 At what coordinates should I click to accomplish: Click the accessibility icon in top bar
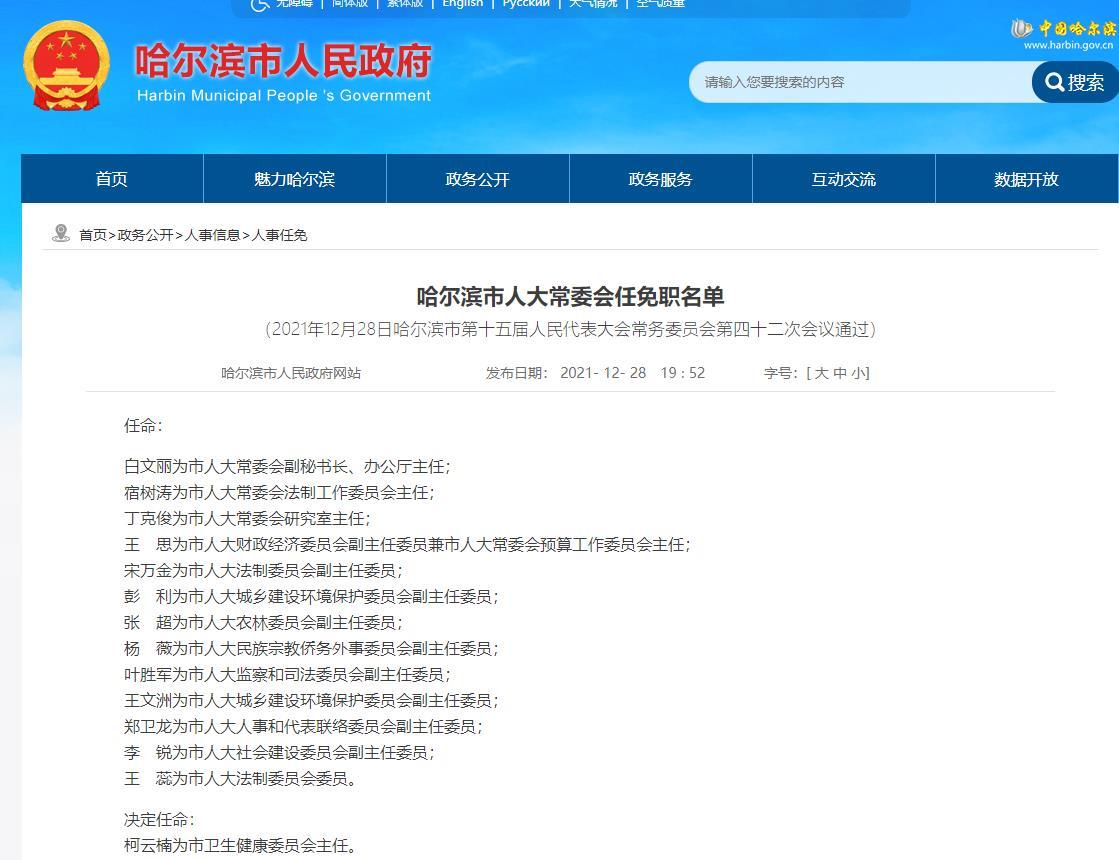[x=259, y=4]
